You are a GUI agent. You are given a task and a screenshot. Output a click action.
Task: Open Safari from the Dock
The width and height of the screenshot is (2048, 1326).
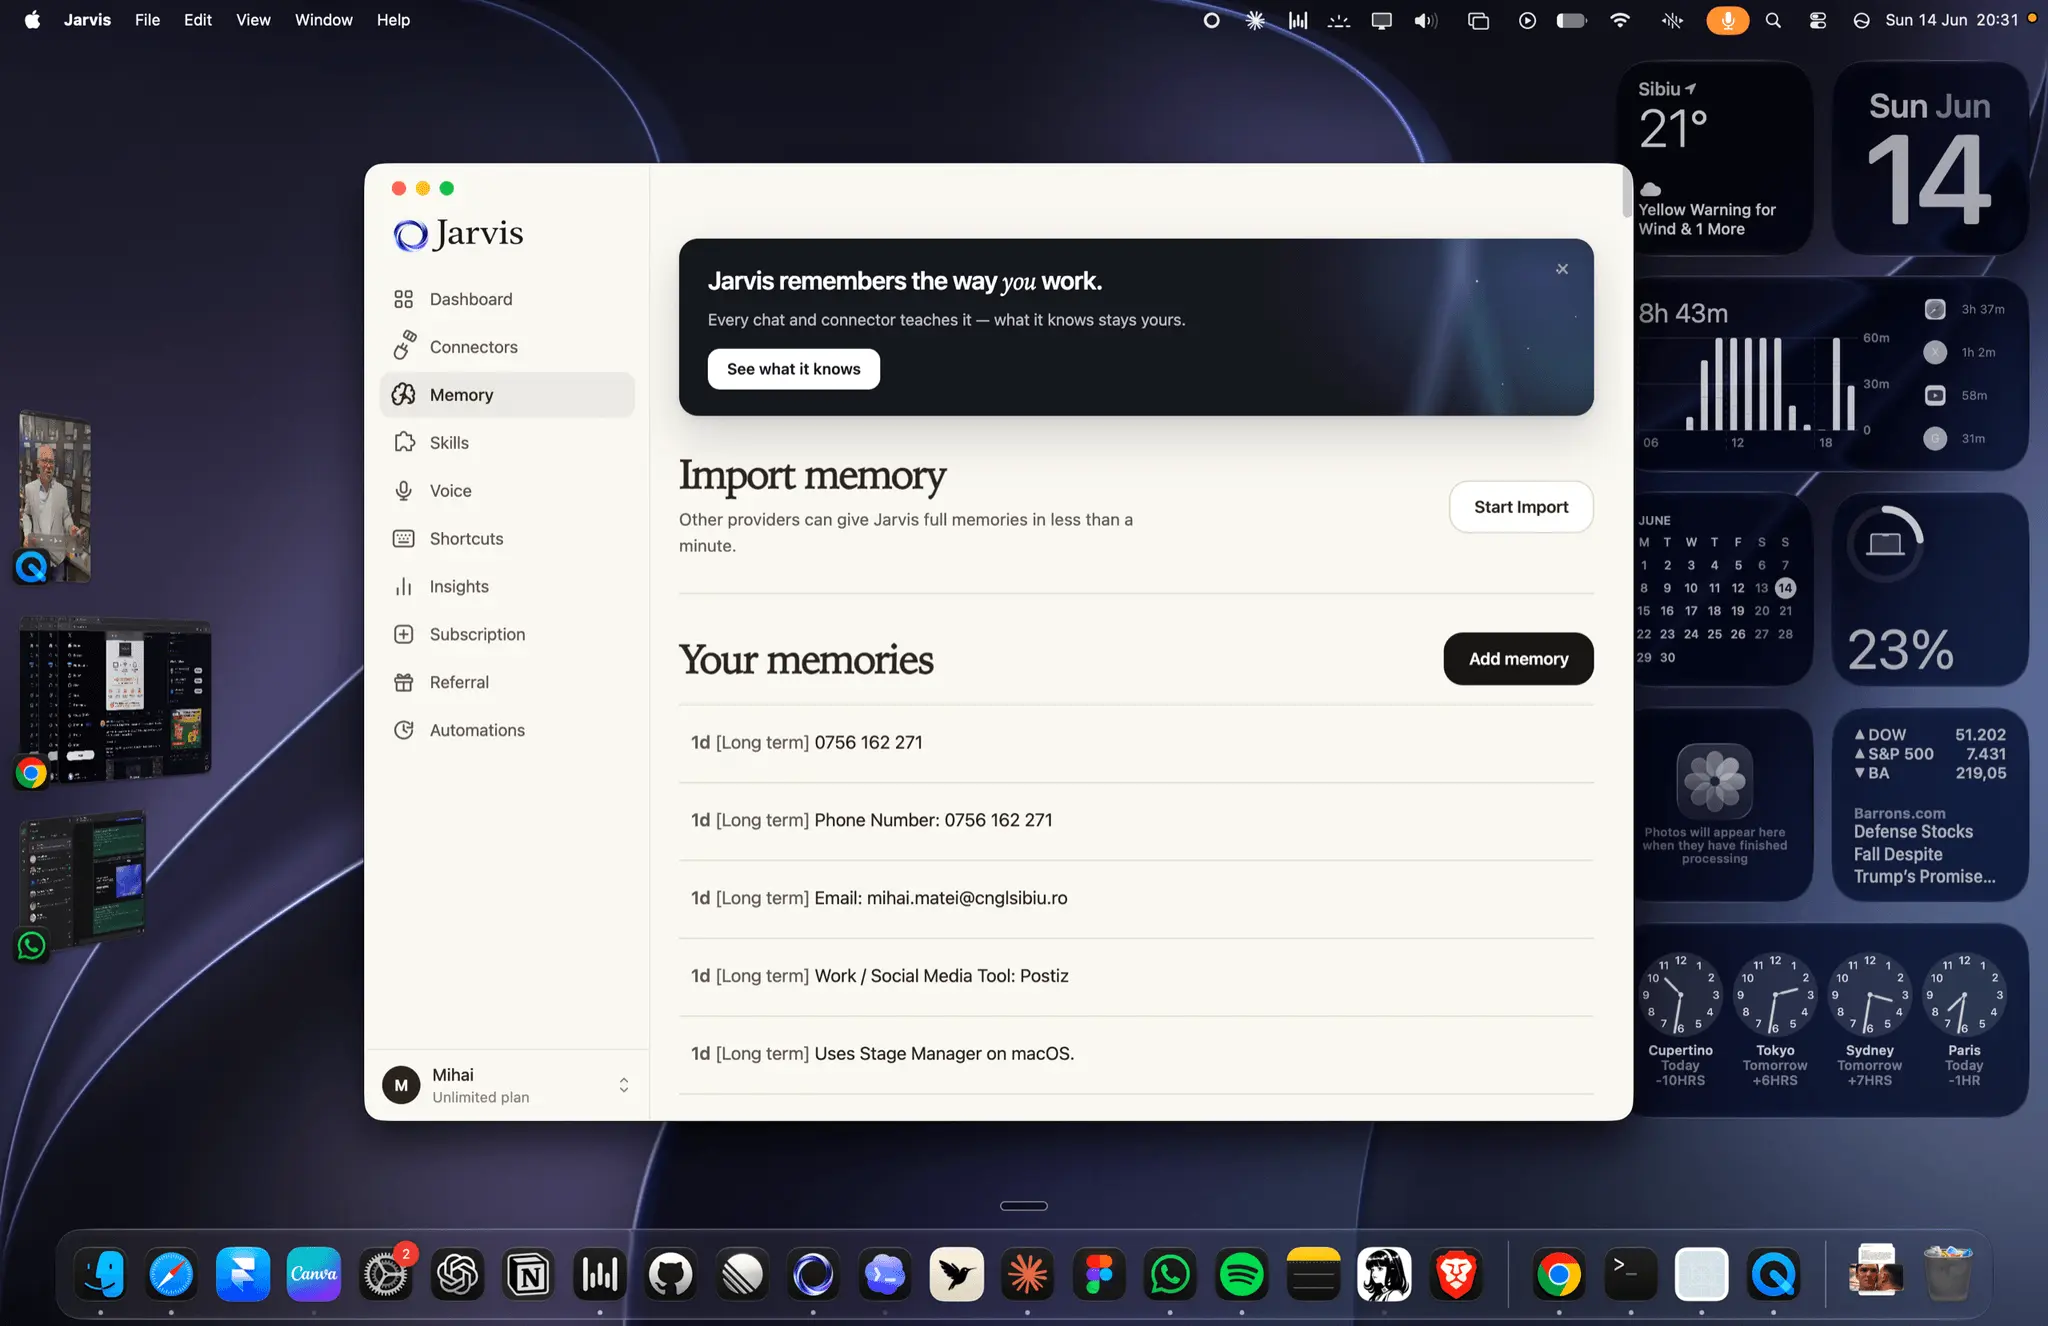click(171, 1274)
